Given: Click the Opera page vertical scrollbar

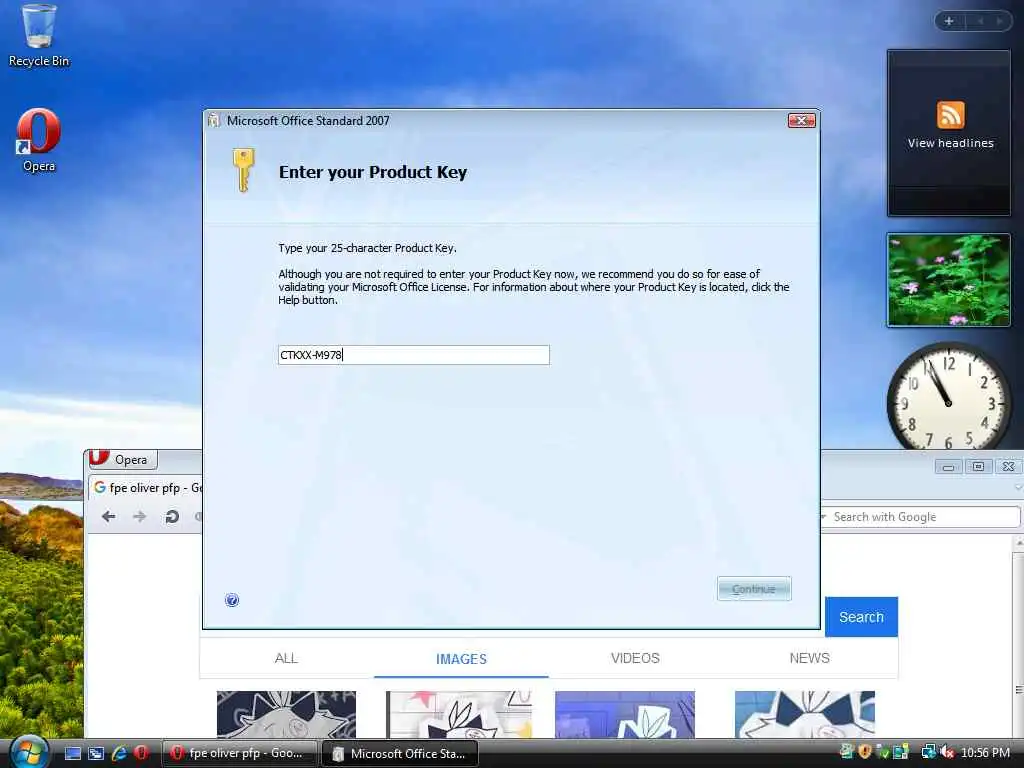Looking at the screenshot, I should point(1018,637).
